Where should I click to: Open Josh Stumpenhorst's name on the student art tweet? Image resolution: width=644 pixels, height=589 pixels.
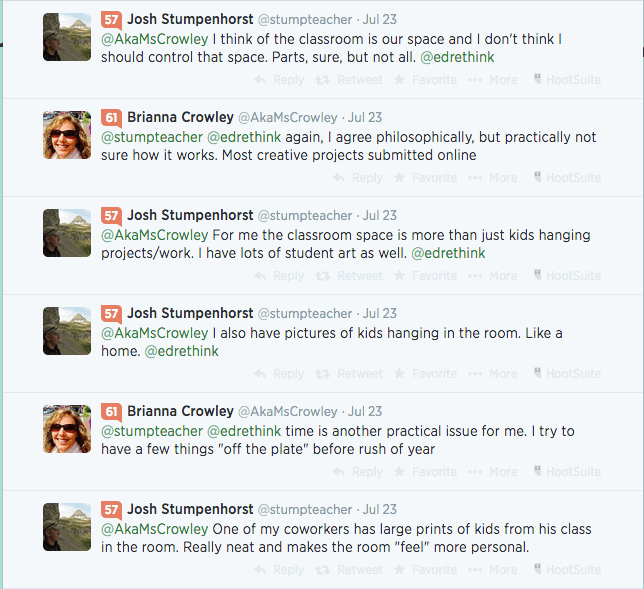point(190,215)
